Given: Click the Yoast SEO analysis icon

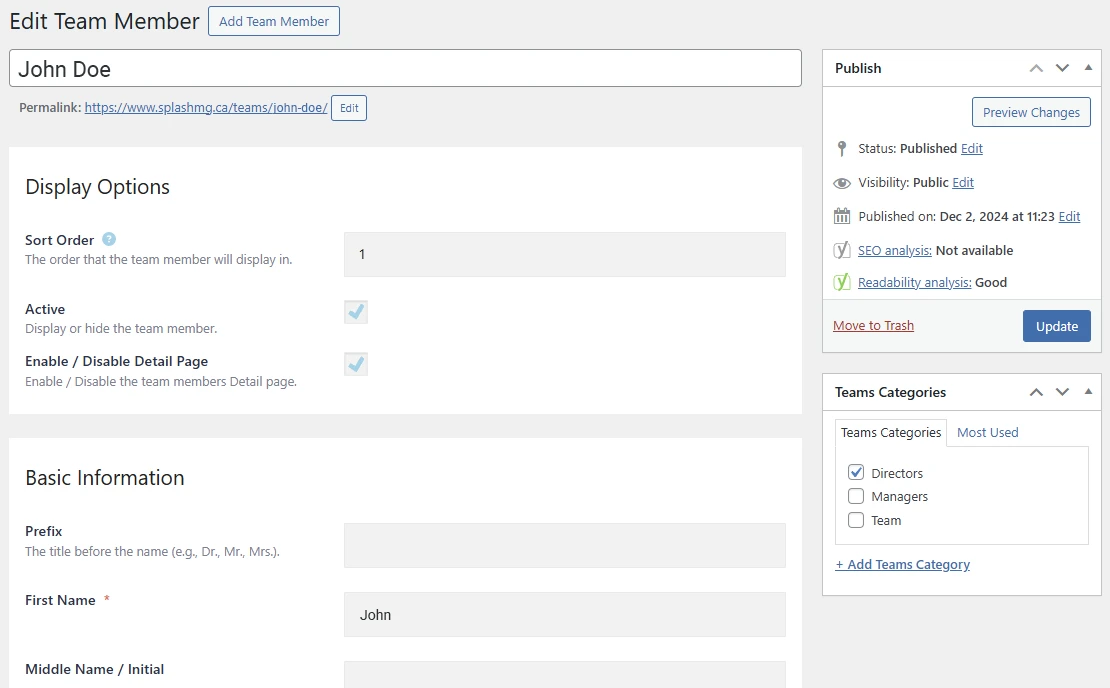Looking at the screenshot, I should [x=842, y=250].
